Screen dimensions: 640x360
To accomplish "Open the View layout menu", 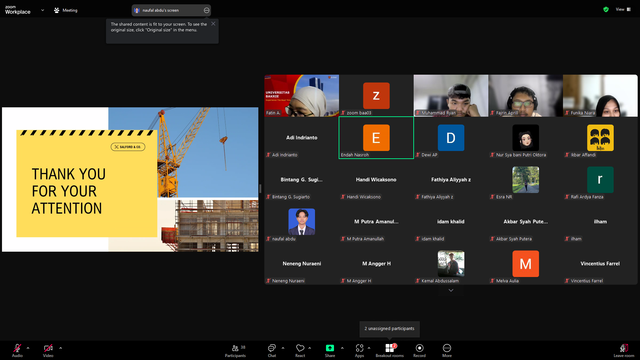I will pos(623,9).
